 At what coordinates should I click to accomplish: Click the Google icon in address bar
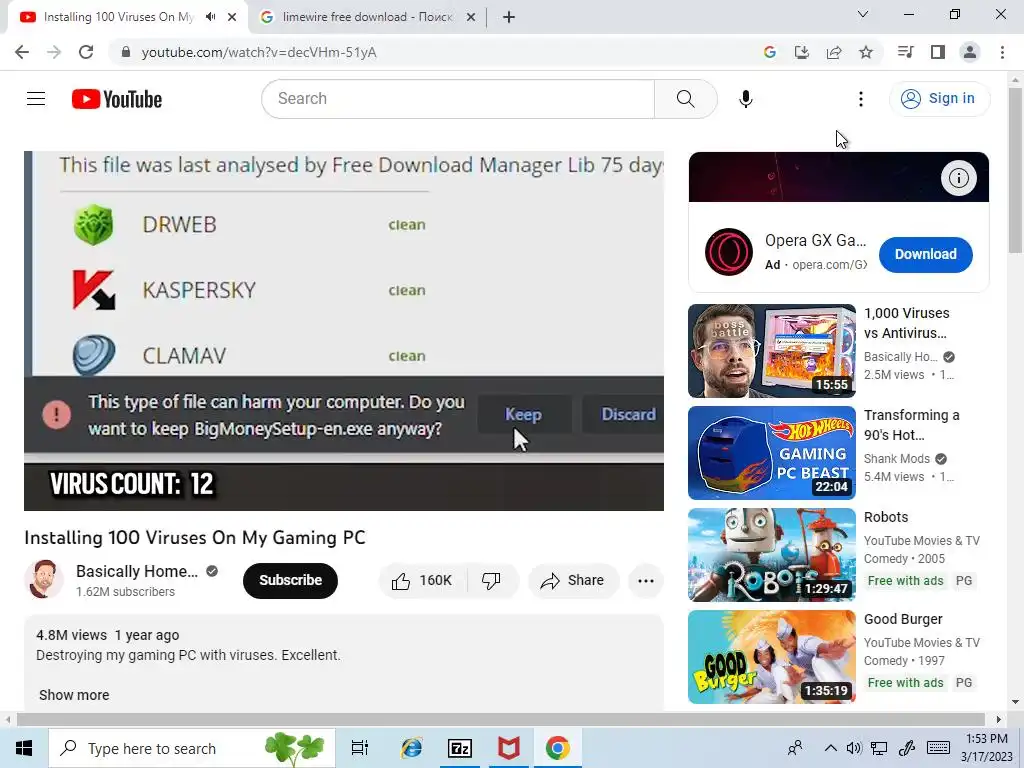point(770,52)
